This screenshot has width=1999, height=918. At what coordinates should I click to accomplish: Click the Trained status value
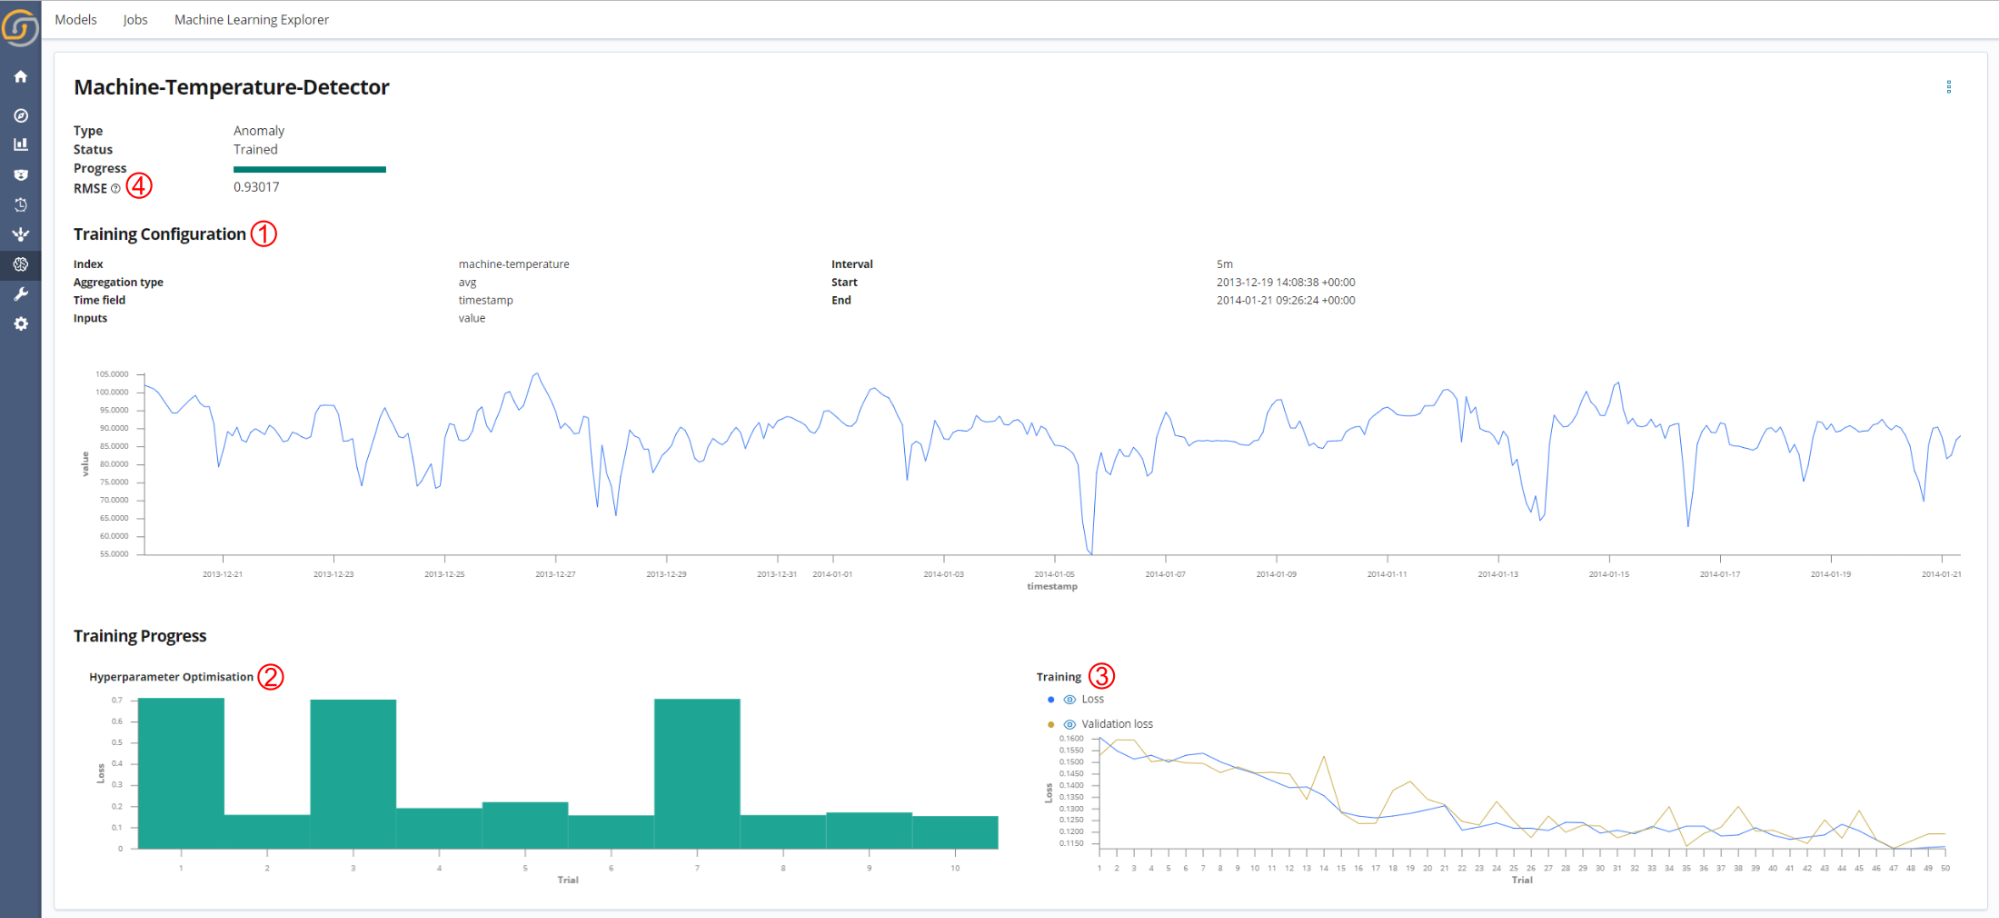[256, 149]
